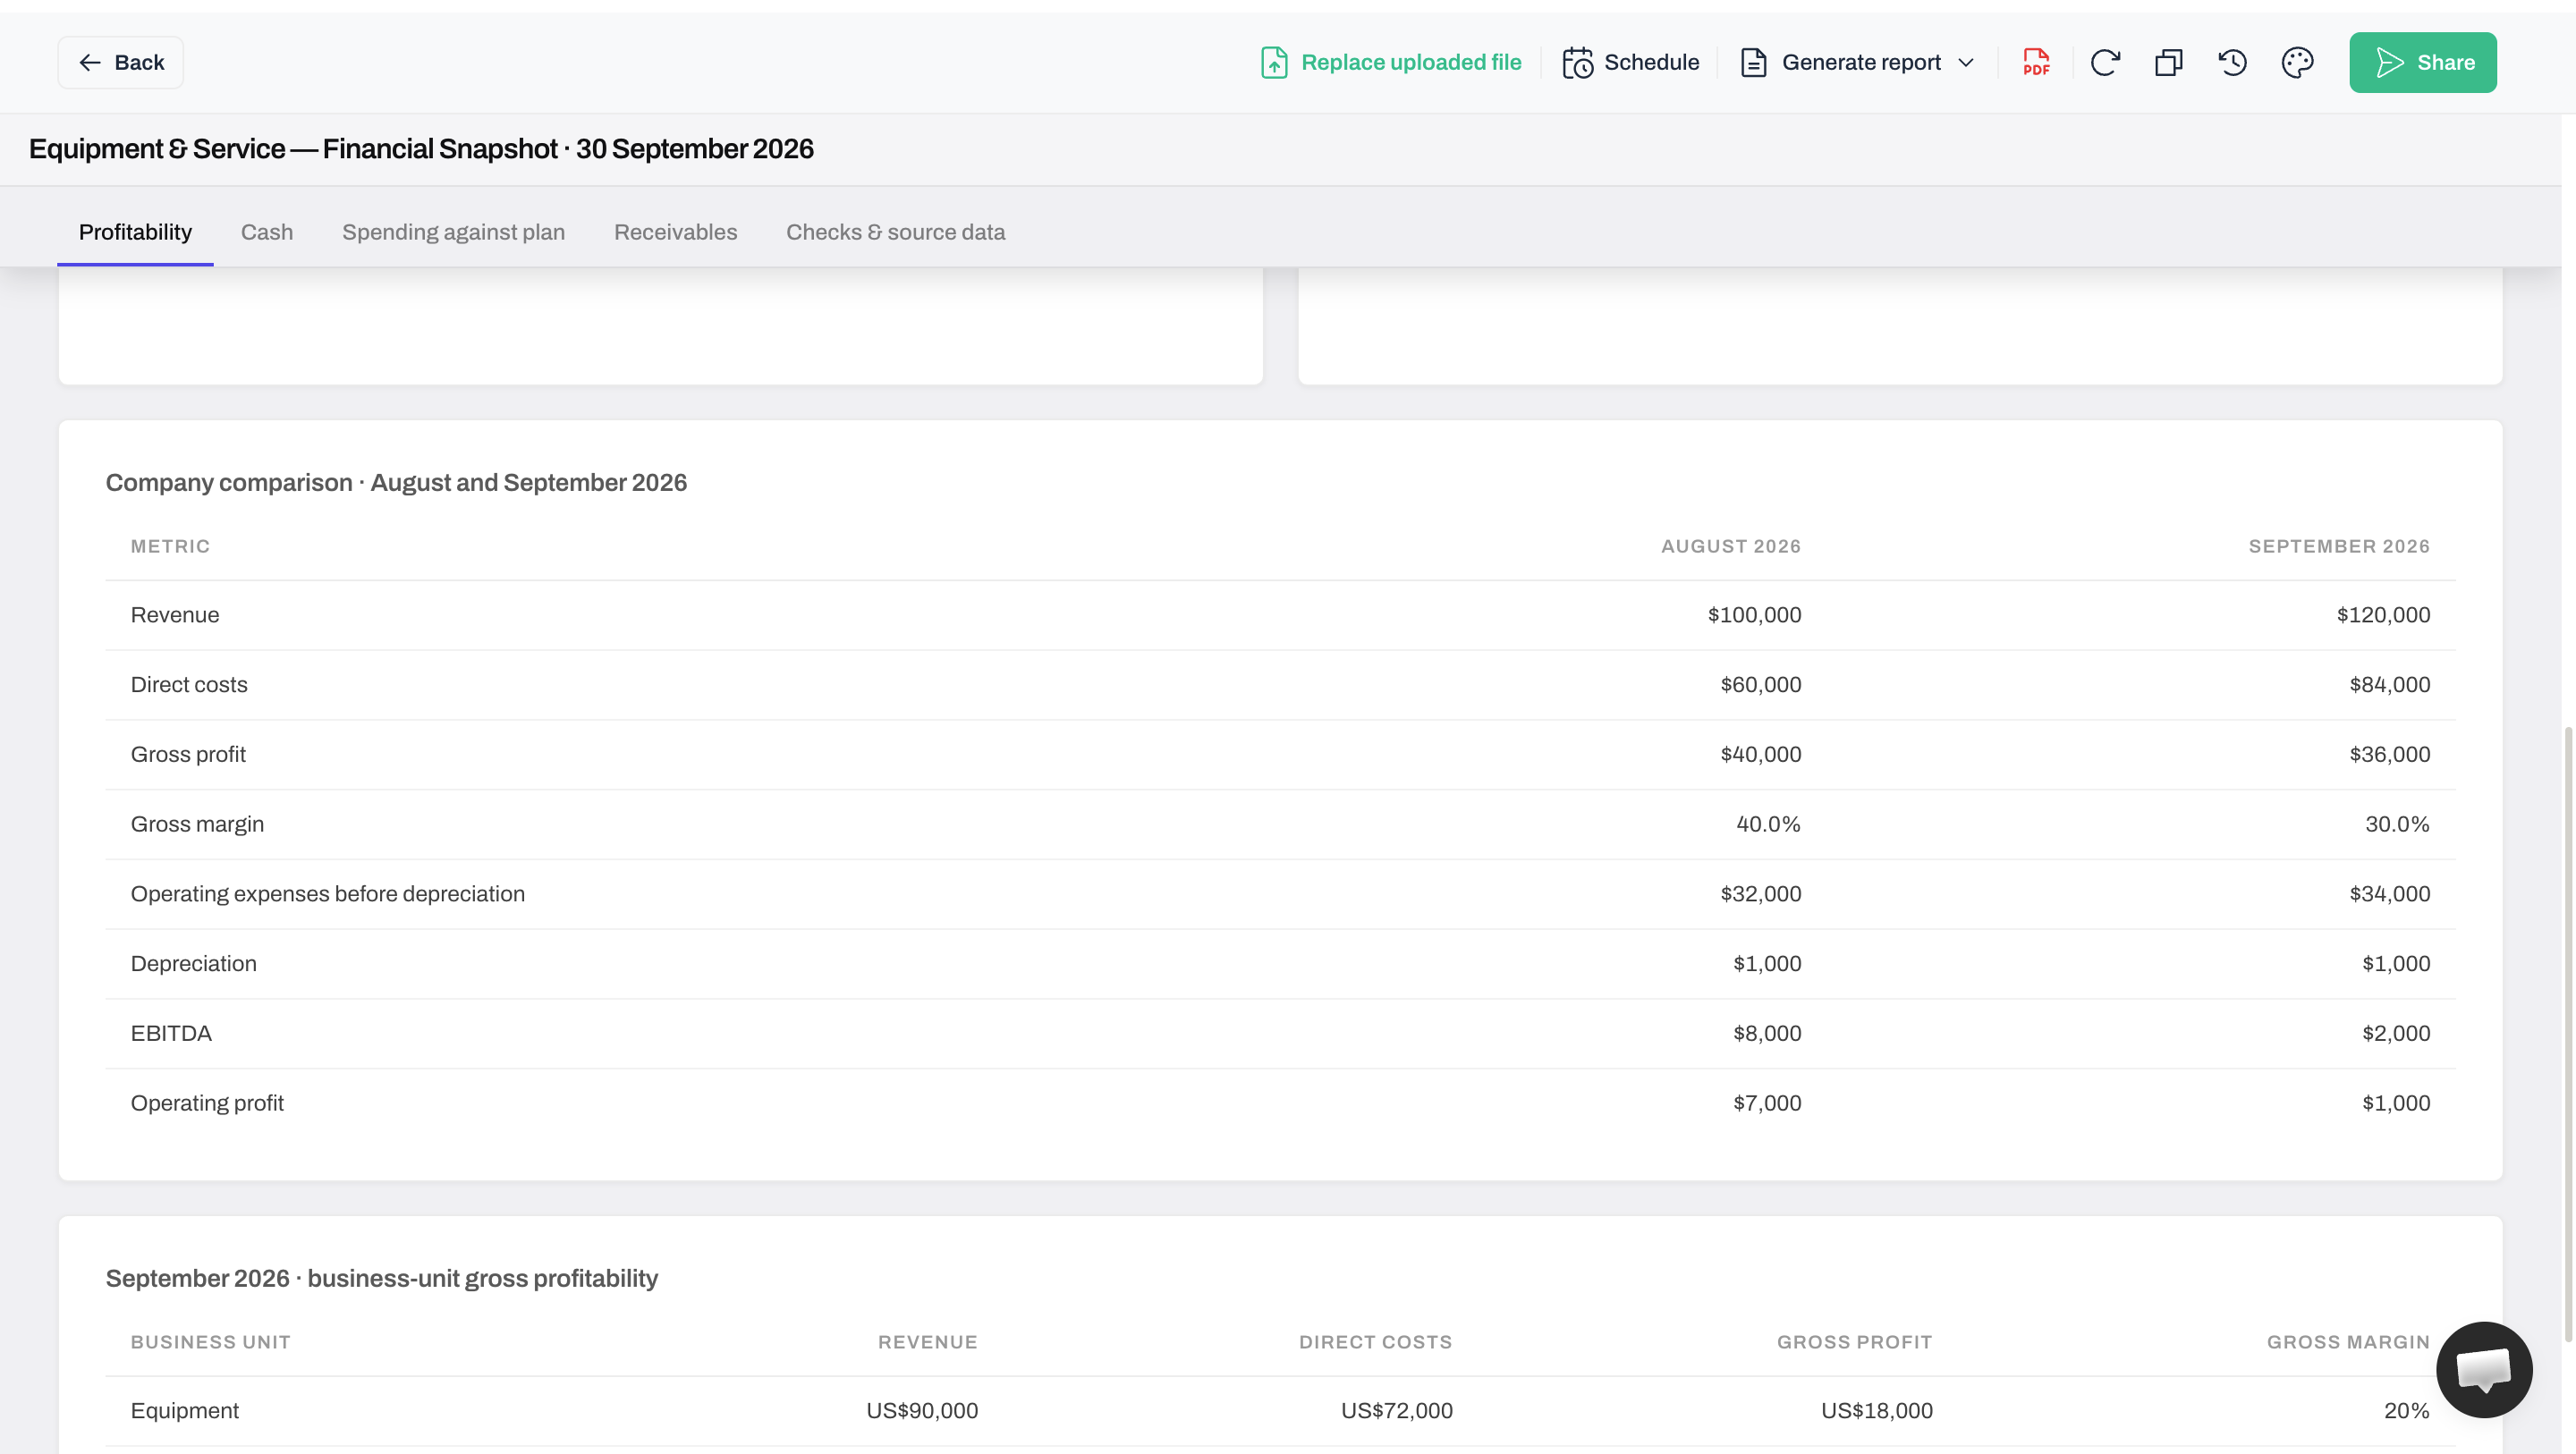The height and width of the screenshot is (1454, 2576).
Task: Click the Operating profit row label
Action: coord(207,1103)
